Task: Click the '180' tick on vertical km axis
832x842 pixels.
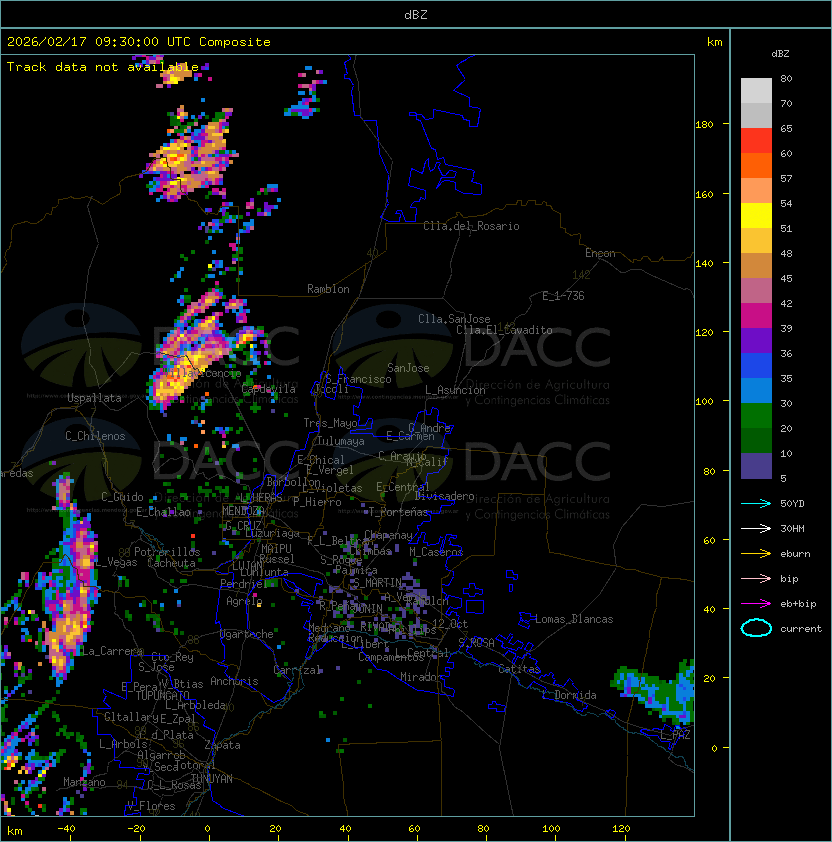Action: click(x=704, y=125)
